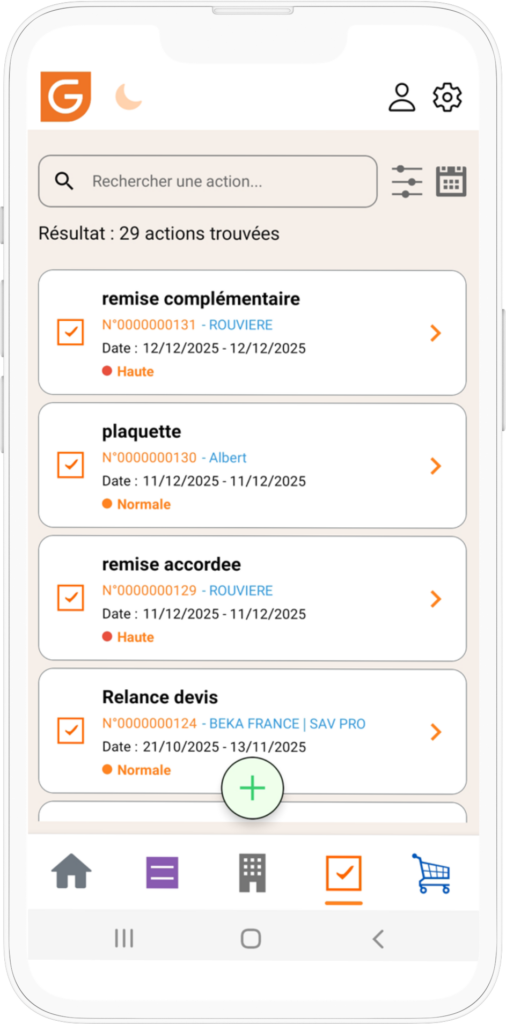The height and width of the screenshot is (1024, 506).
Task: Expand 'remise accordee' with its chevron
Action: [435, 599]
